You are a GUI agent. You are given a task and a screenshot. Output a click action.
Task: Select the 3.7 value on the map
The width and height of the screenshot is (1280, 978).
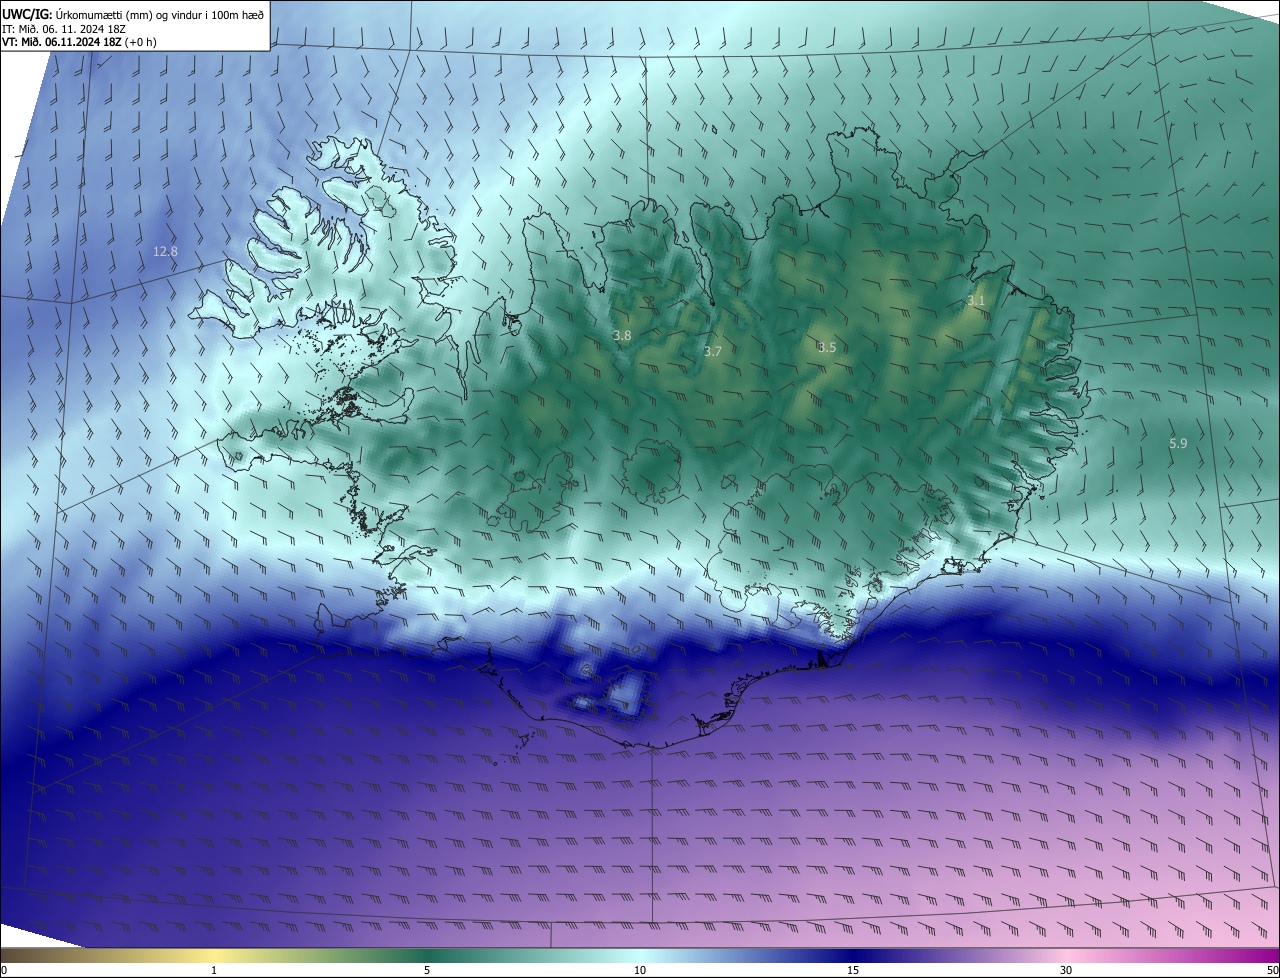(x=712, y=351)
